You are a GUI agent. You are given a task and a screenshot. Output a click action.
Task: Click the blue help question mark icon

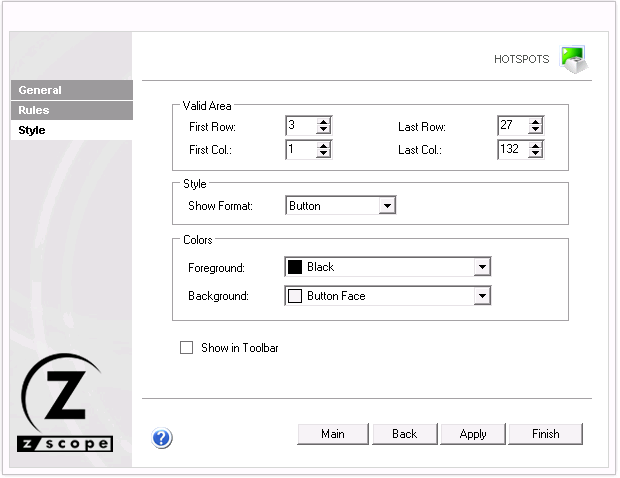coord(162,437)
